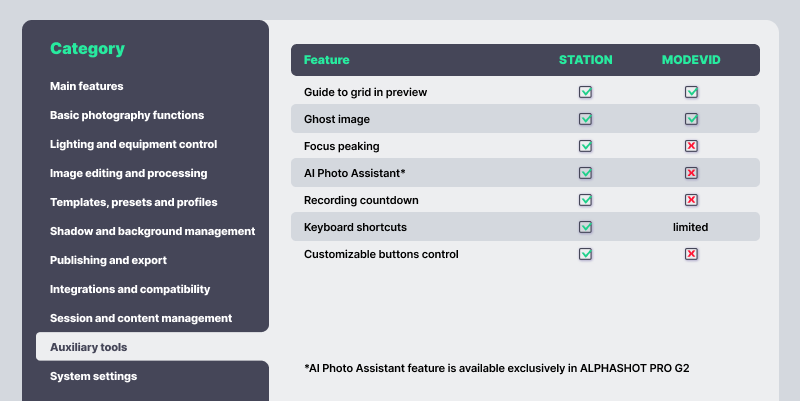Viewport: 800px width, 401px height.
Task: Click STATION checkmark for Recording countdown
Action: coord(585,200)
